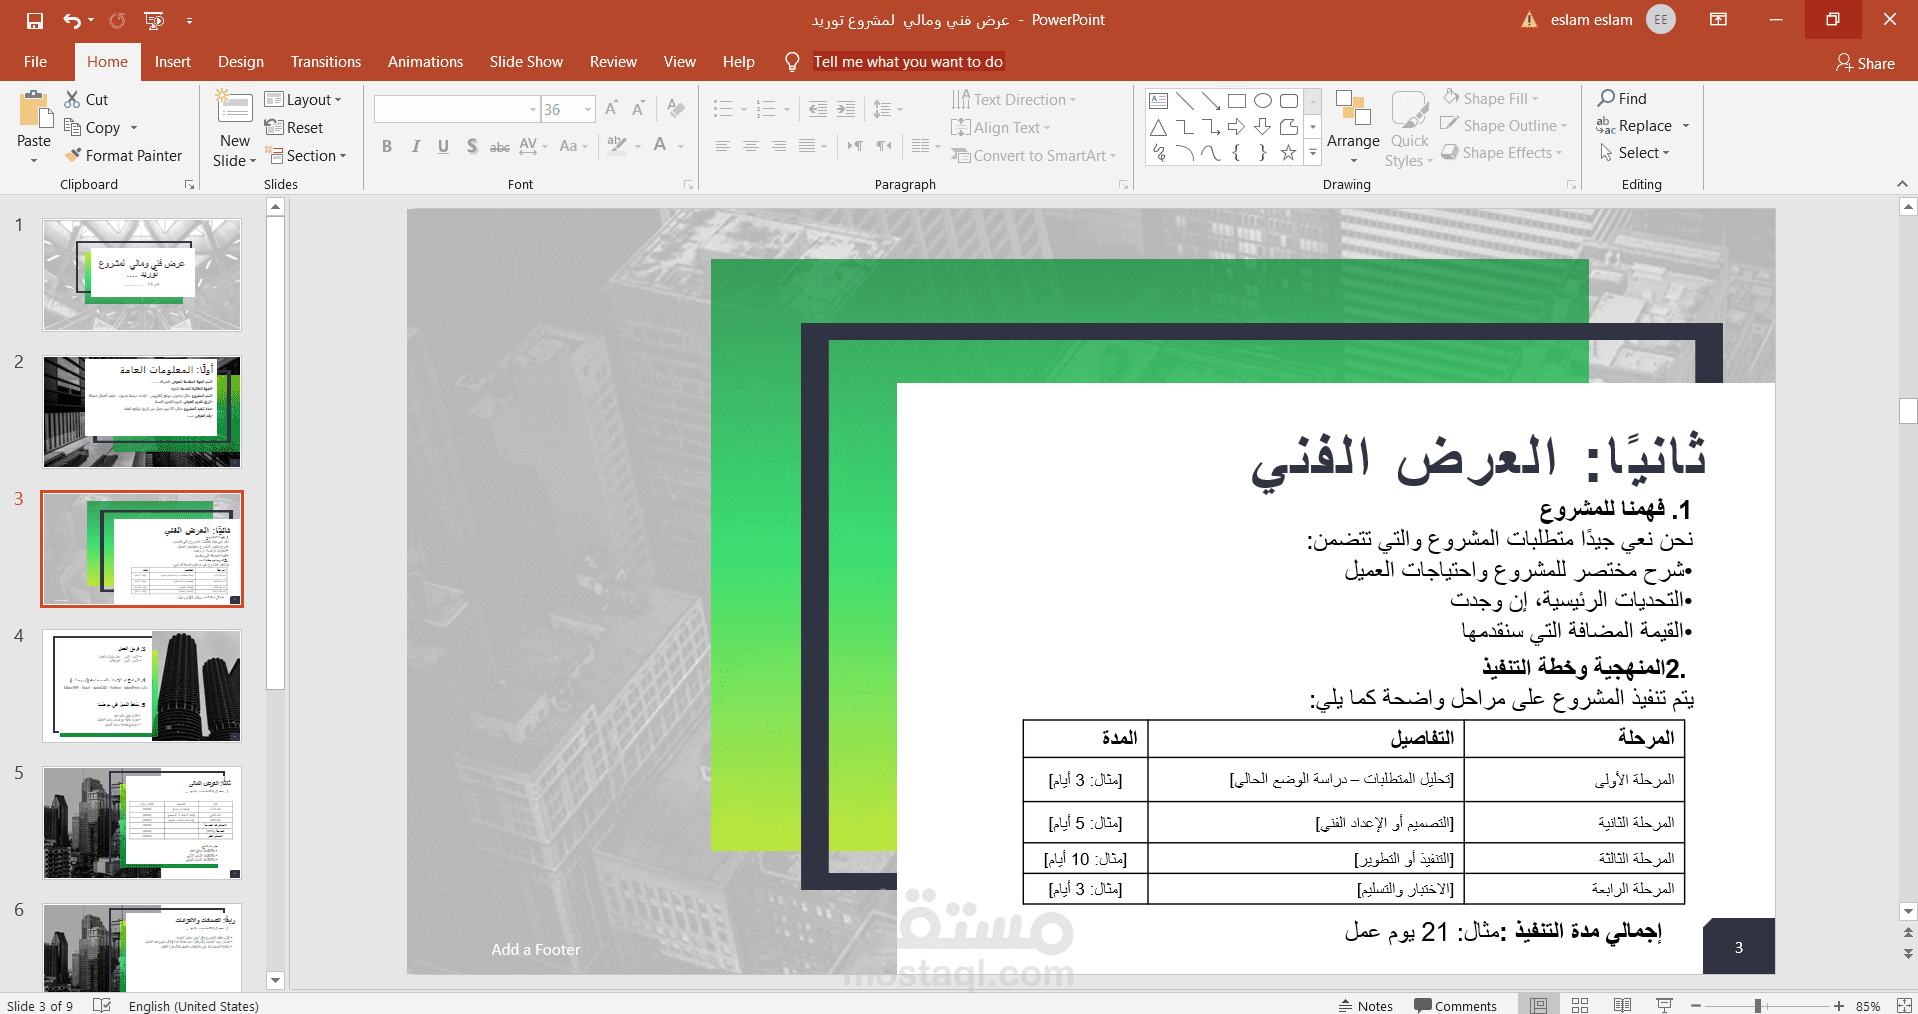Click Replace in Editing group

(1635, 125)
